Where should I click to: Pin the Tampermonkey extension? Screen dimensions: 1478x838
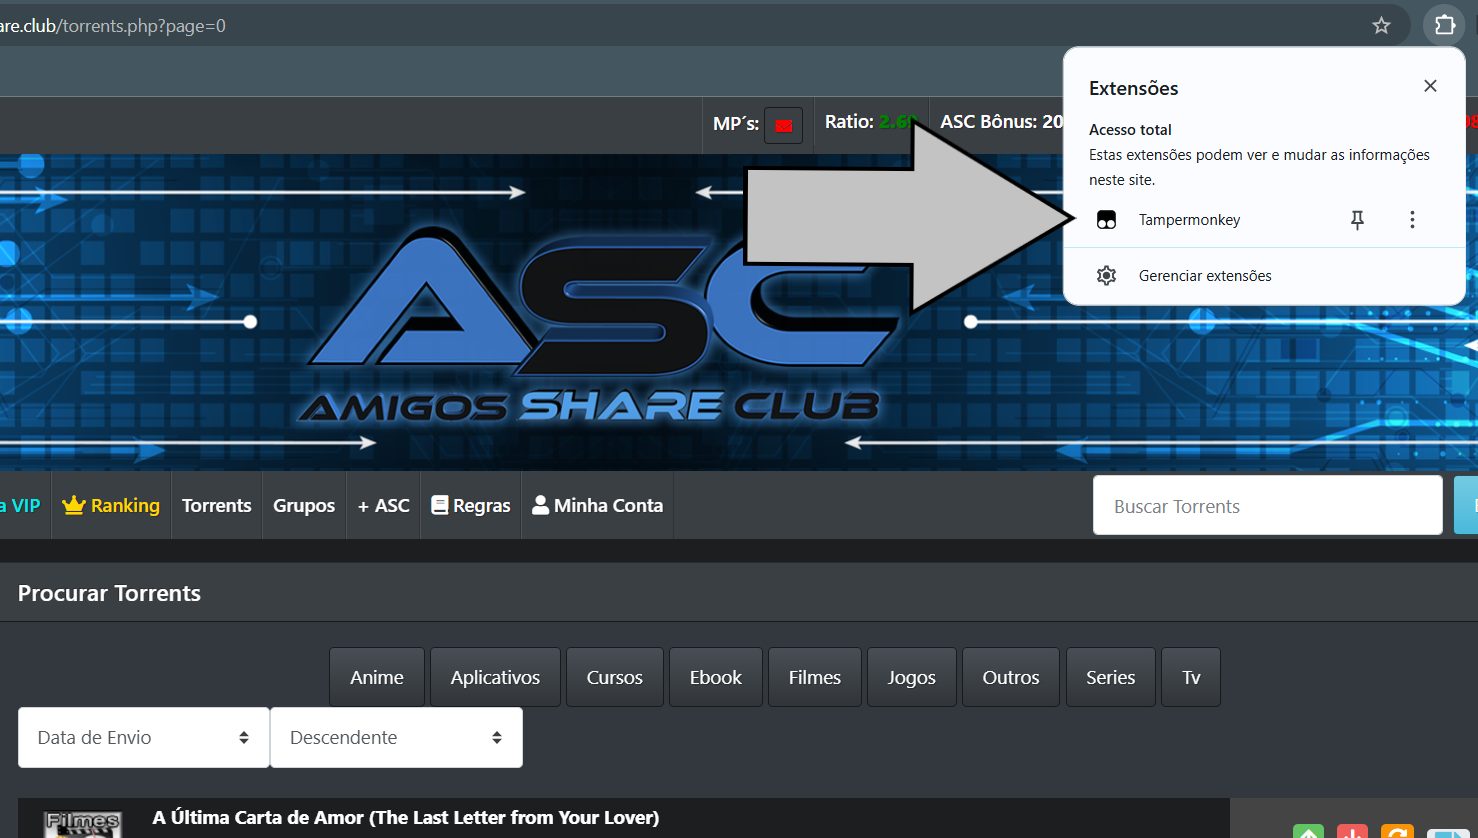pos(1357,220)
